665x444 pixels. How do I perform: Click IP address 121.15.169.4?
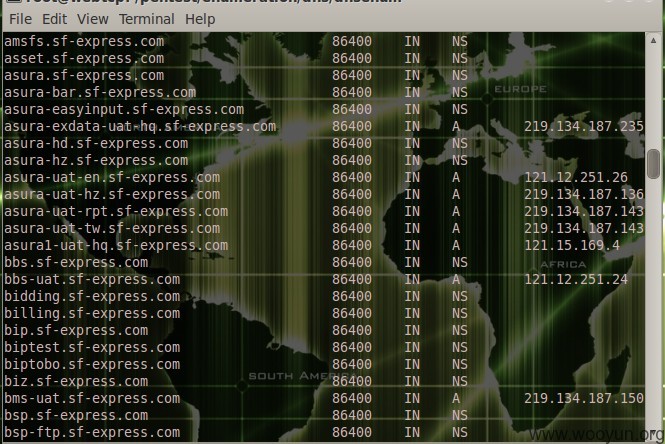(x=572, y=245)
